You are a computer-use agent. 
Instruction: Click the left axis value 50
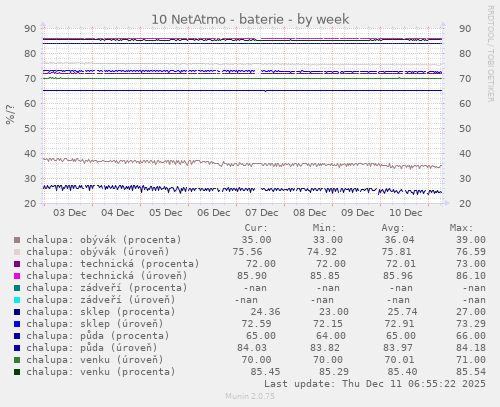tap(30, 129)
